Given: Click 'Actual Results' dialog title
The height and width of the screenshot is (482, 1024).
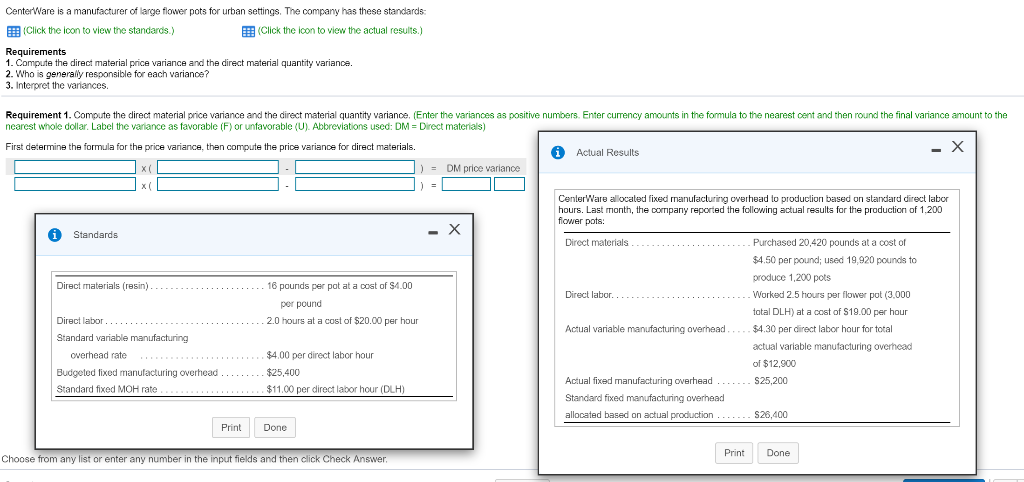Looking at the screenshot, I should pos(607,152).
